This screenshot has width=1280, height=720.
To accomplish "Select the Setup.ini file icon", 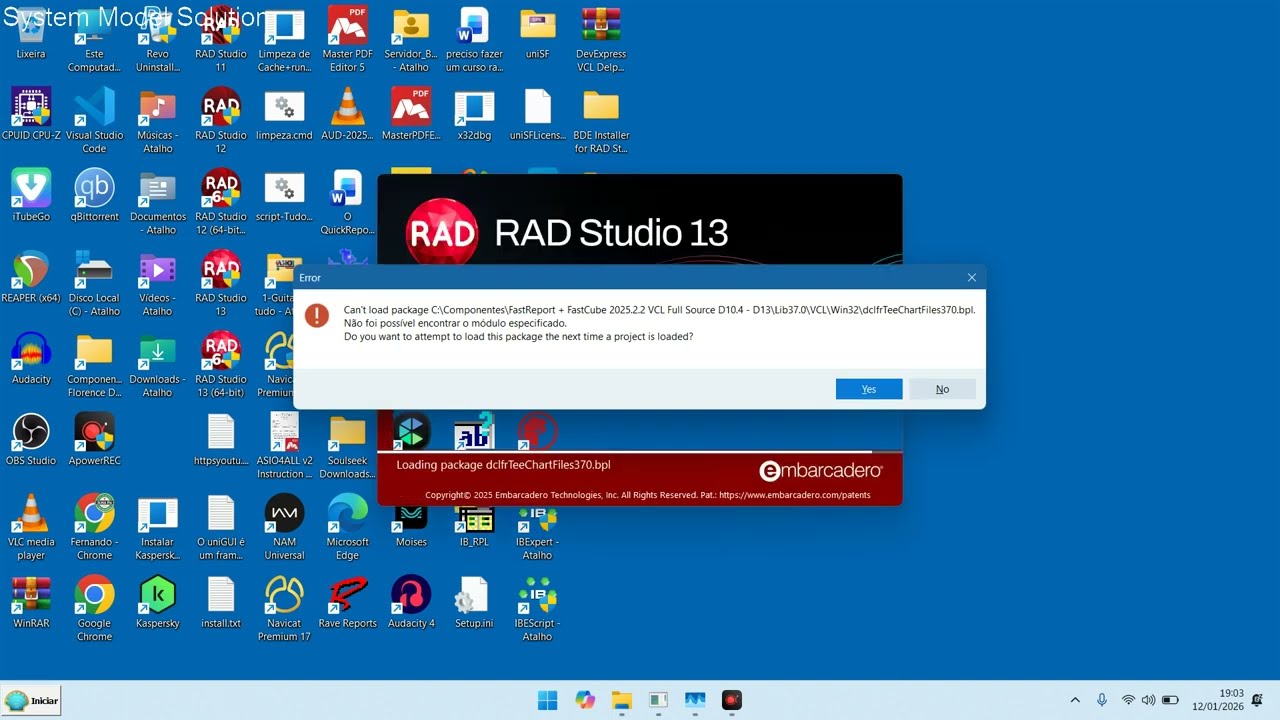I will click(x=474, y=601).
